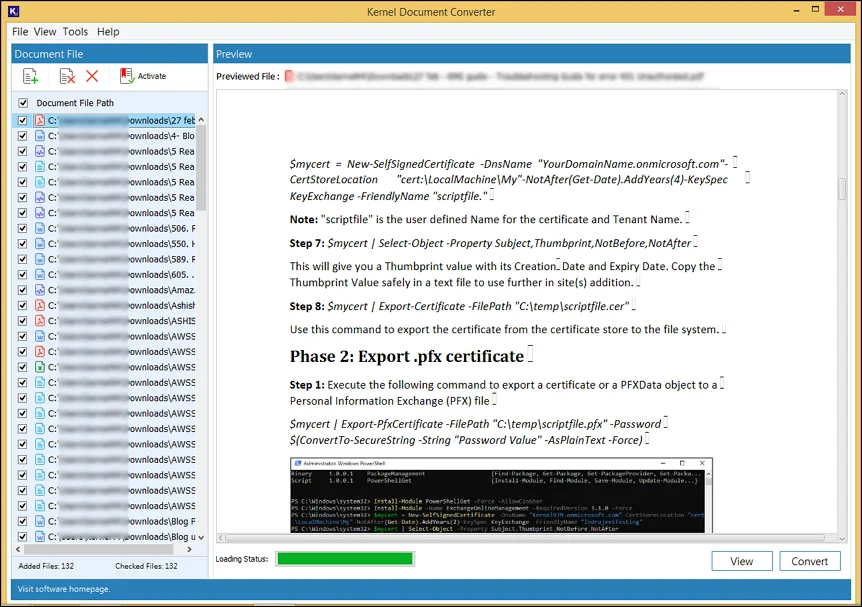
Task: Click the green Excel file icon in the list
Action: [40, 366]
